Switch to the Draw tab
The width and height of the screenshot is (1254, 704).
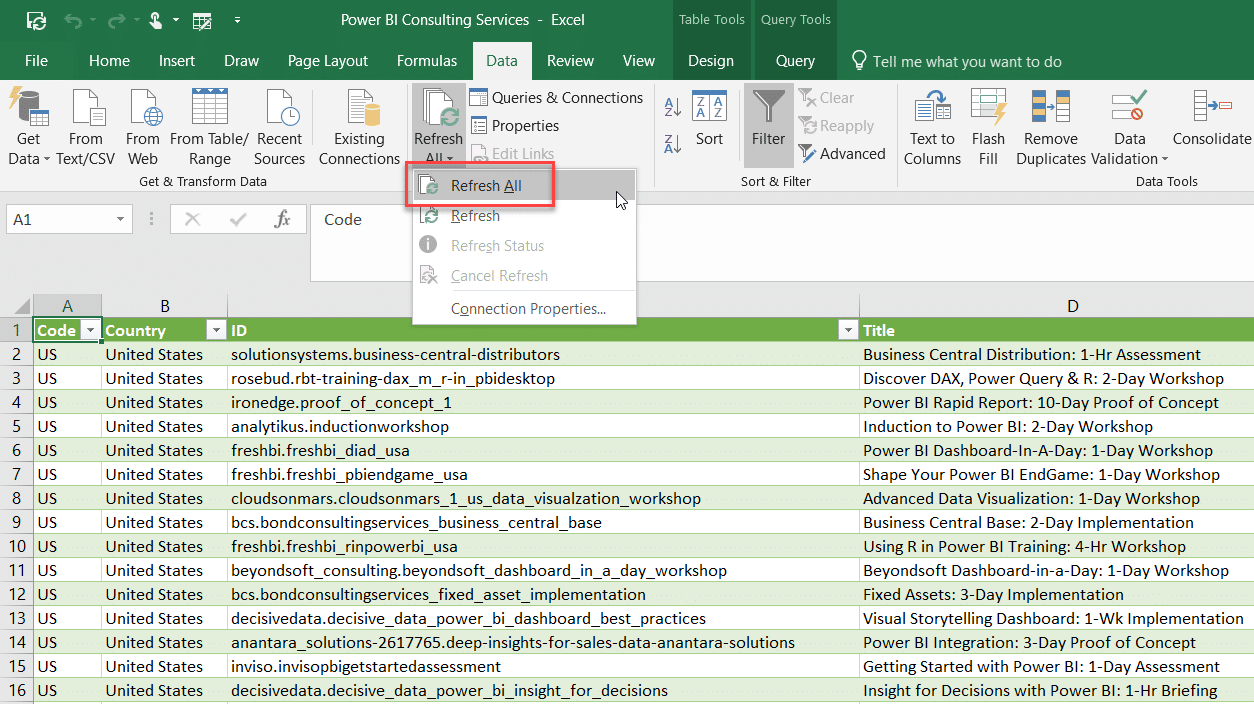241,61
